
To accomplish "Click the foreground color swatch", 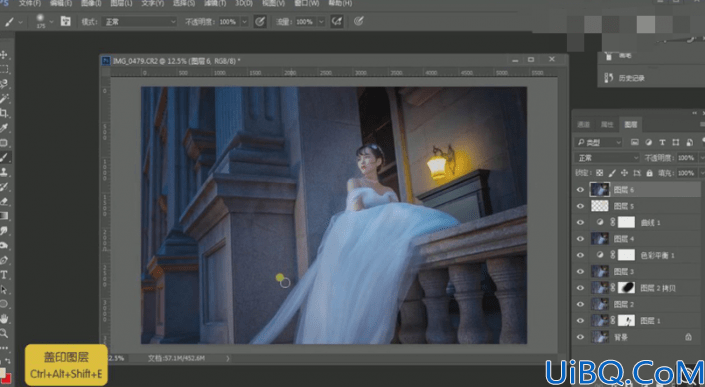I will click(x=2, y=373).
